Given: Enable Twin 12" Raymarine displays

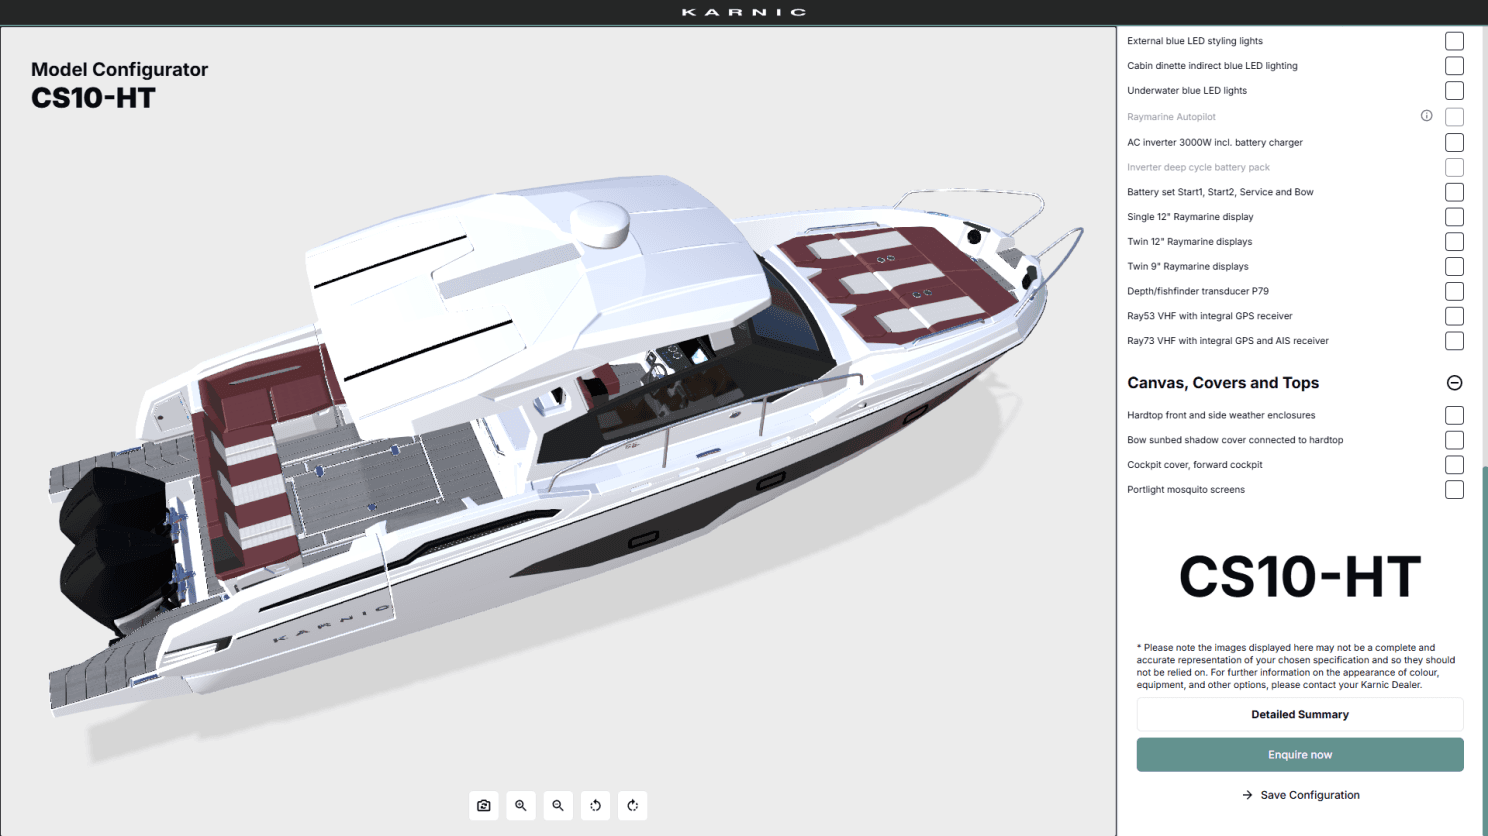Looking at the screenshot, I should (1453, 241).
